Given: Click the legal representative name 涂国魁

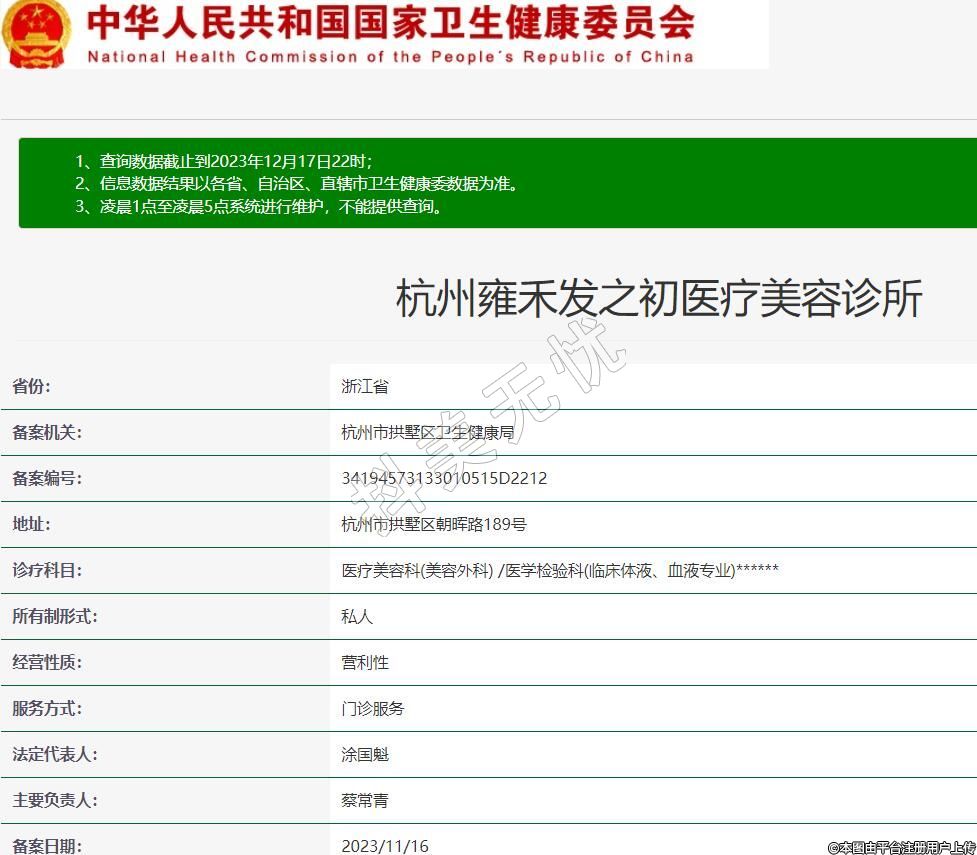Looking at the screenshot, I should [x=364, y=754].
